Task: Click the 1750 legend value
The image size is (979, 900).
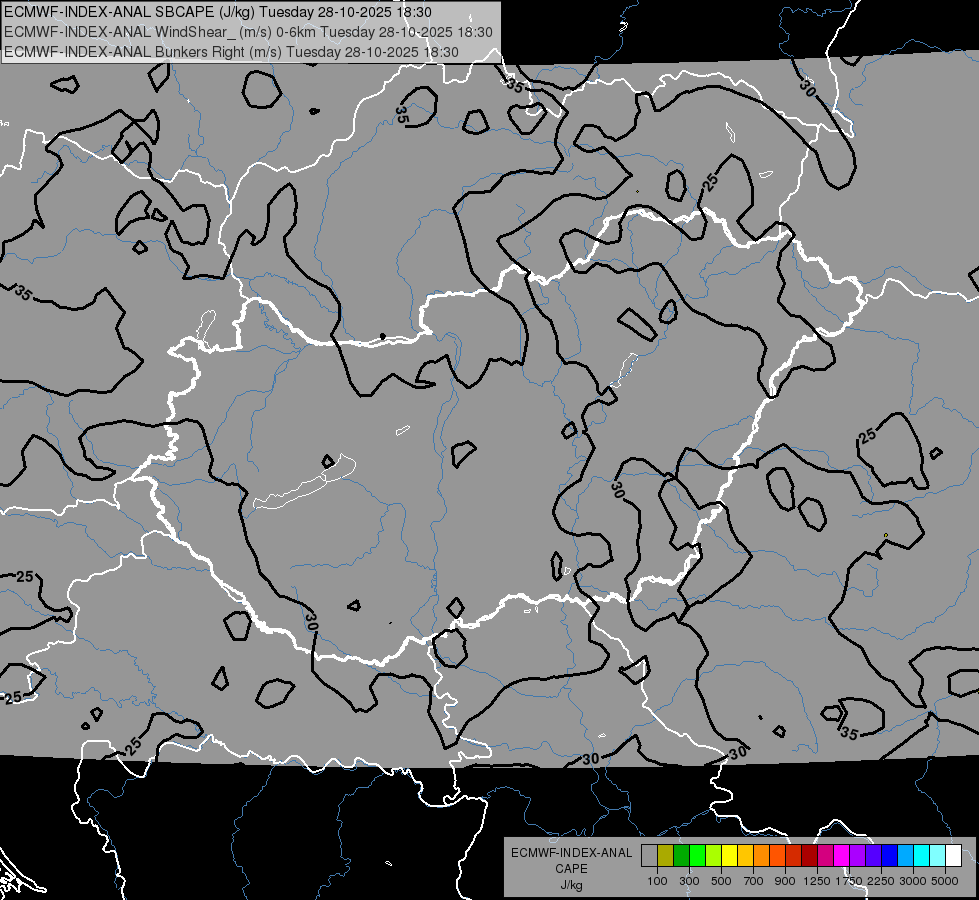Action: (849, 881)
